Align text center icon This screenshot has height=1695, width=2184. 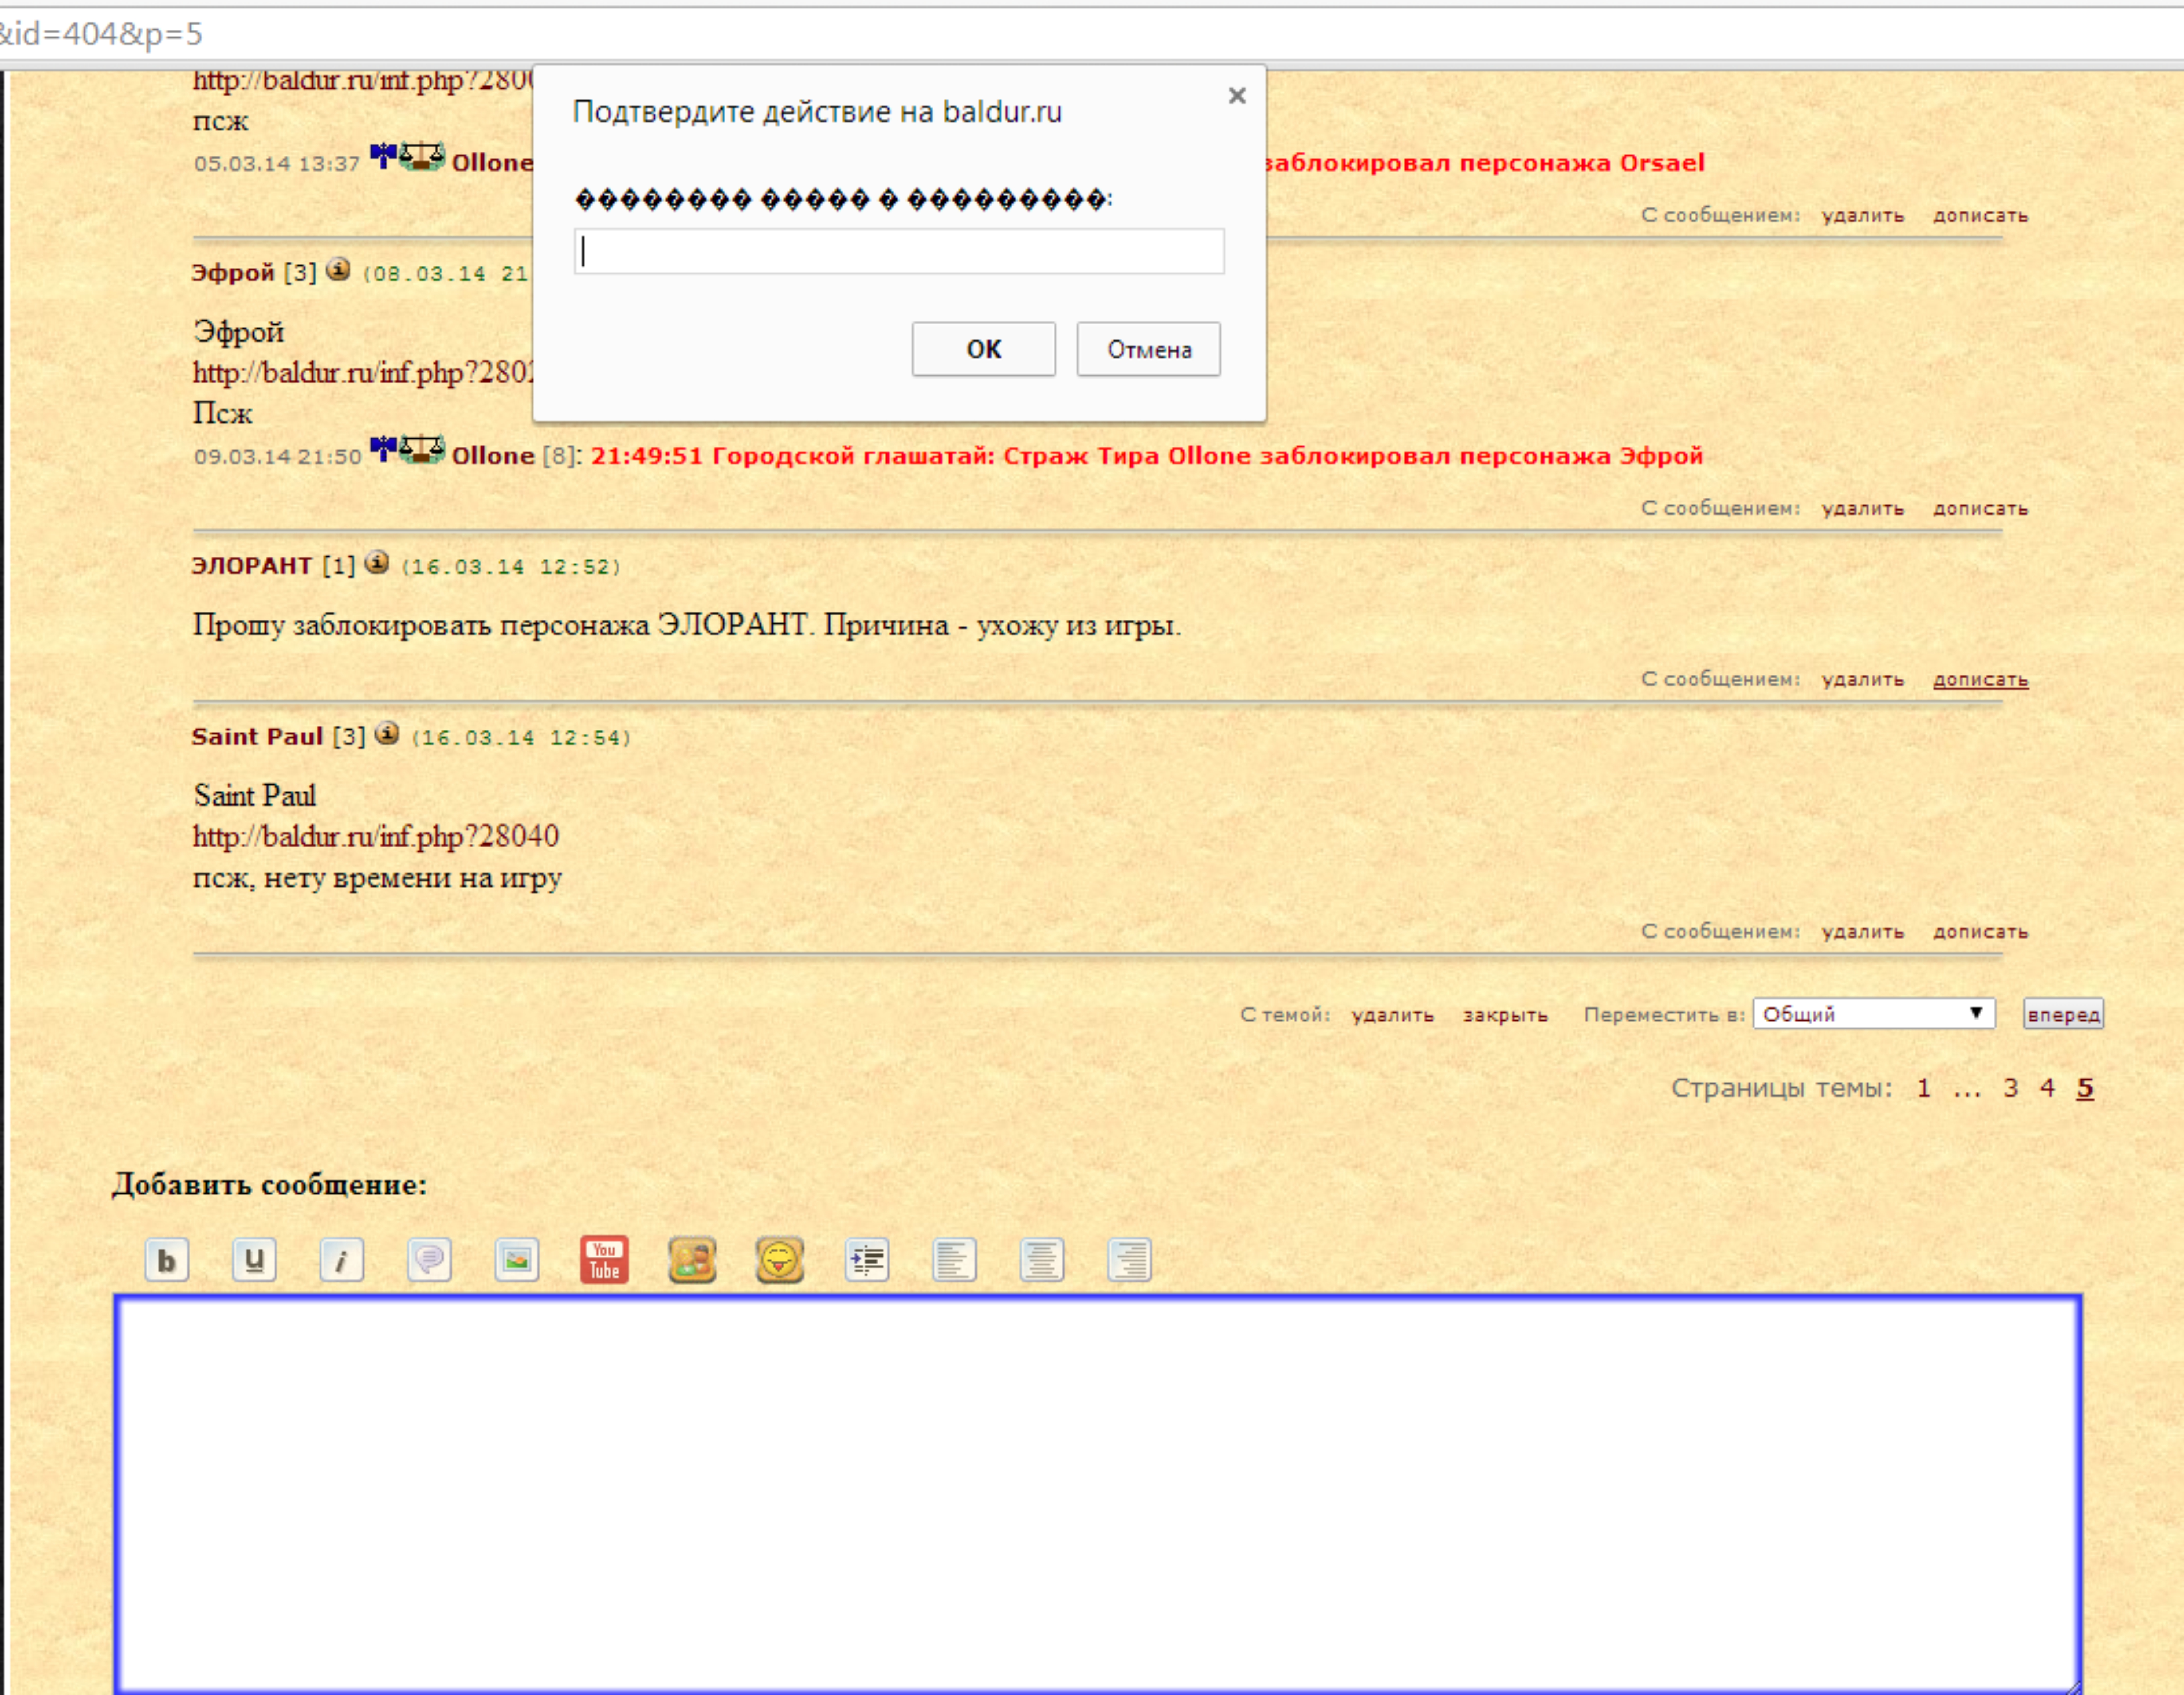click(x=1042, y=1260)
